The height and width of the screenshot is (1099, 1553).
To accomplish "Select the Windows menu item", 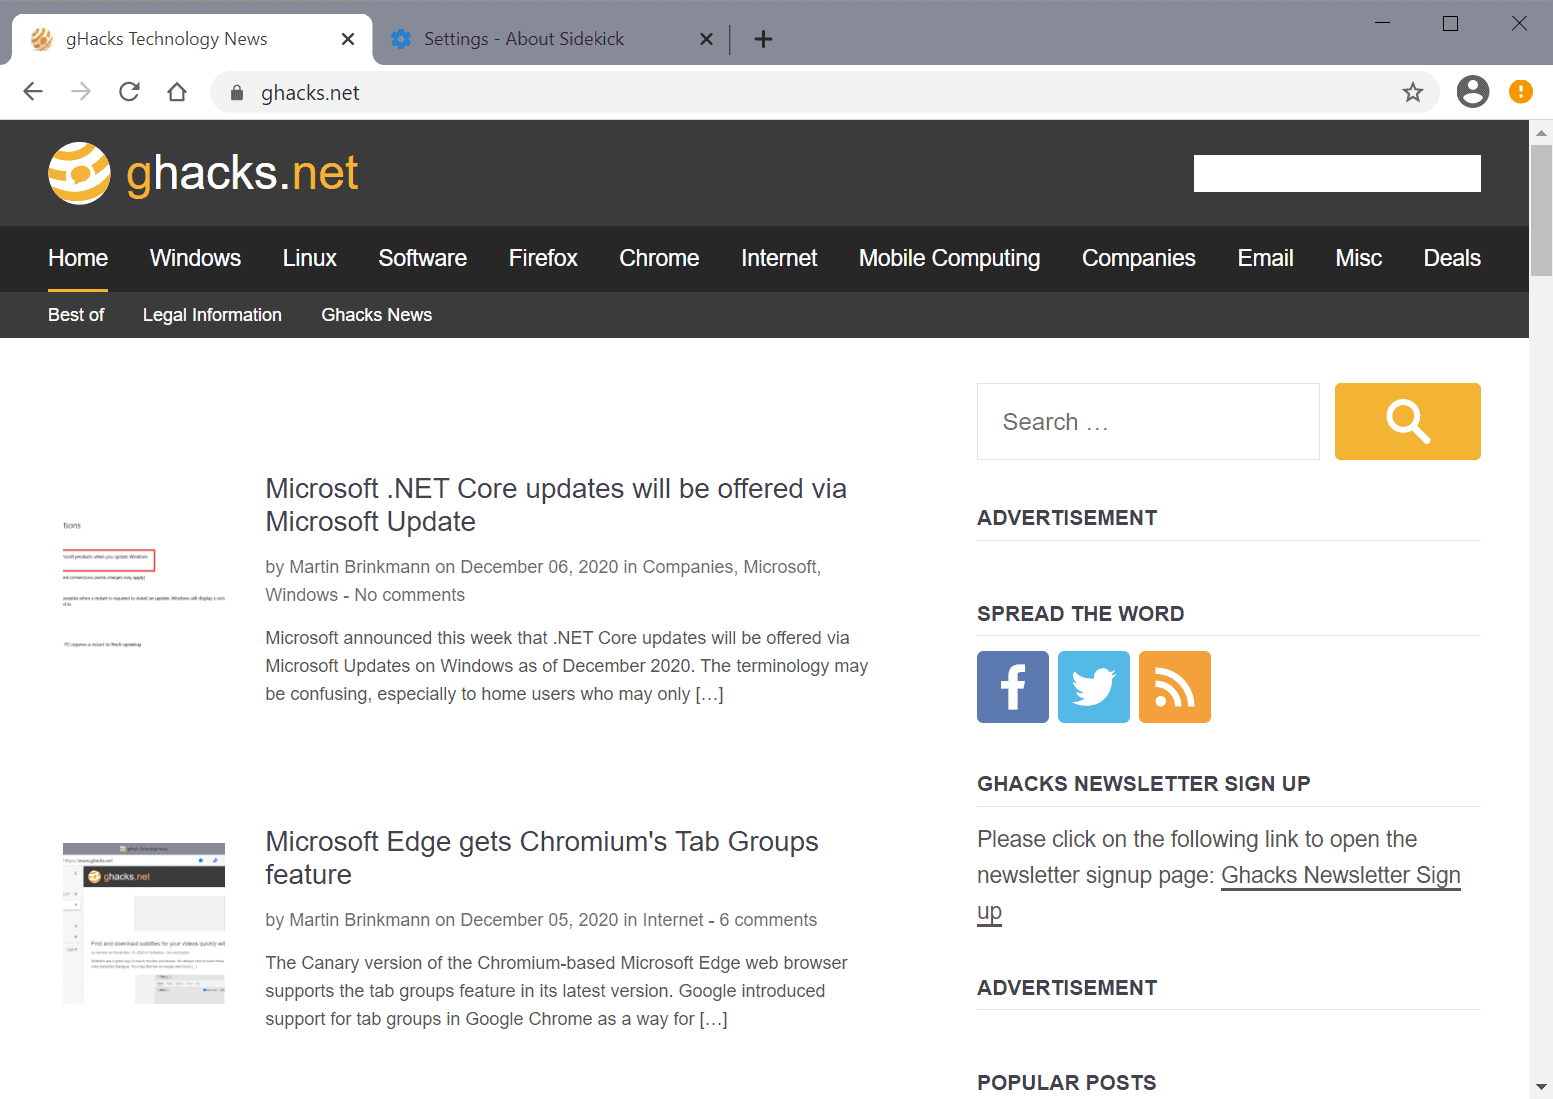I will coord(195,258).
